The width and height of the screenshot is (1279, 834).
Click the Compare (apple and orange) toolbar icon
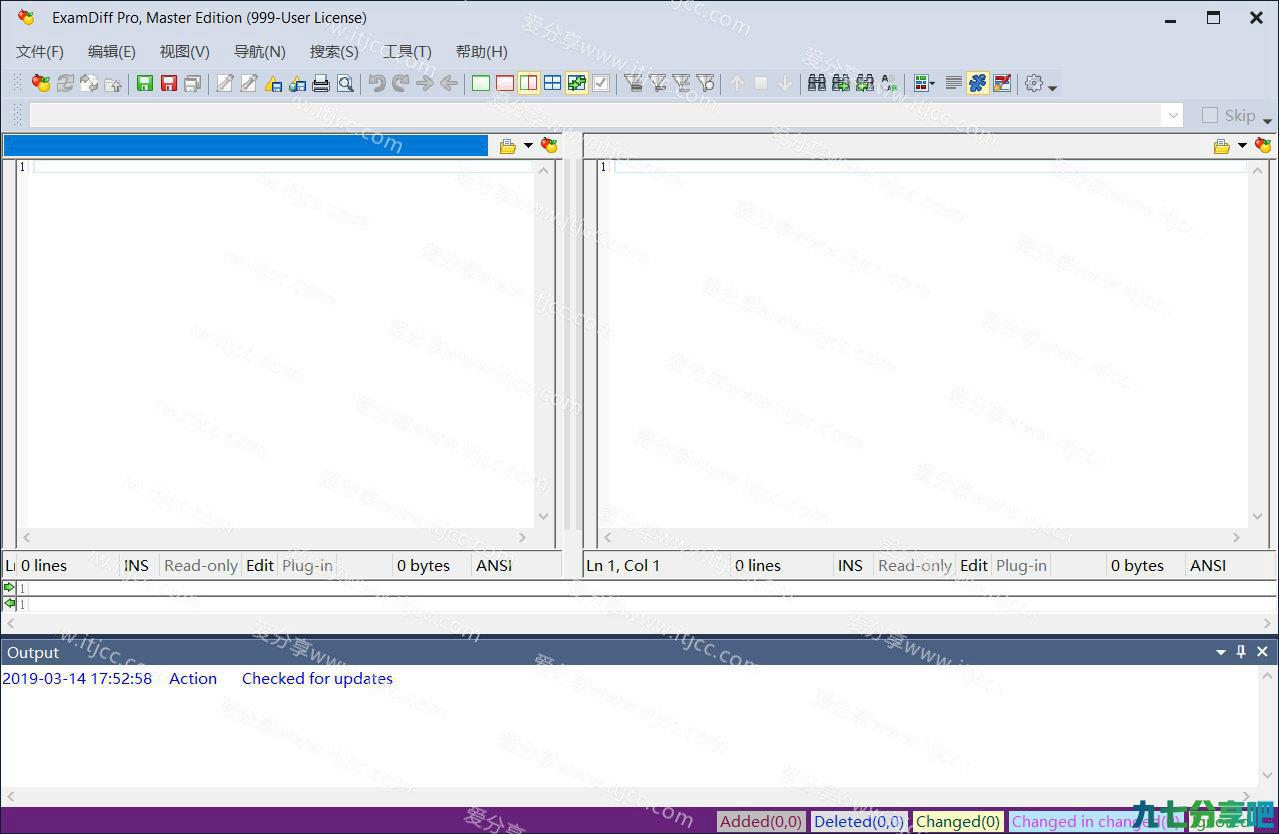41,83
